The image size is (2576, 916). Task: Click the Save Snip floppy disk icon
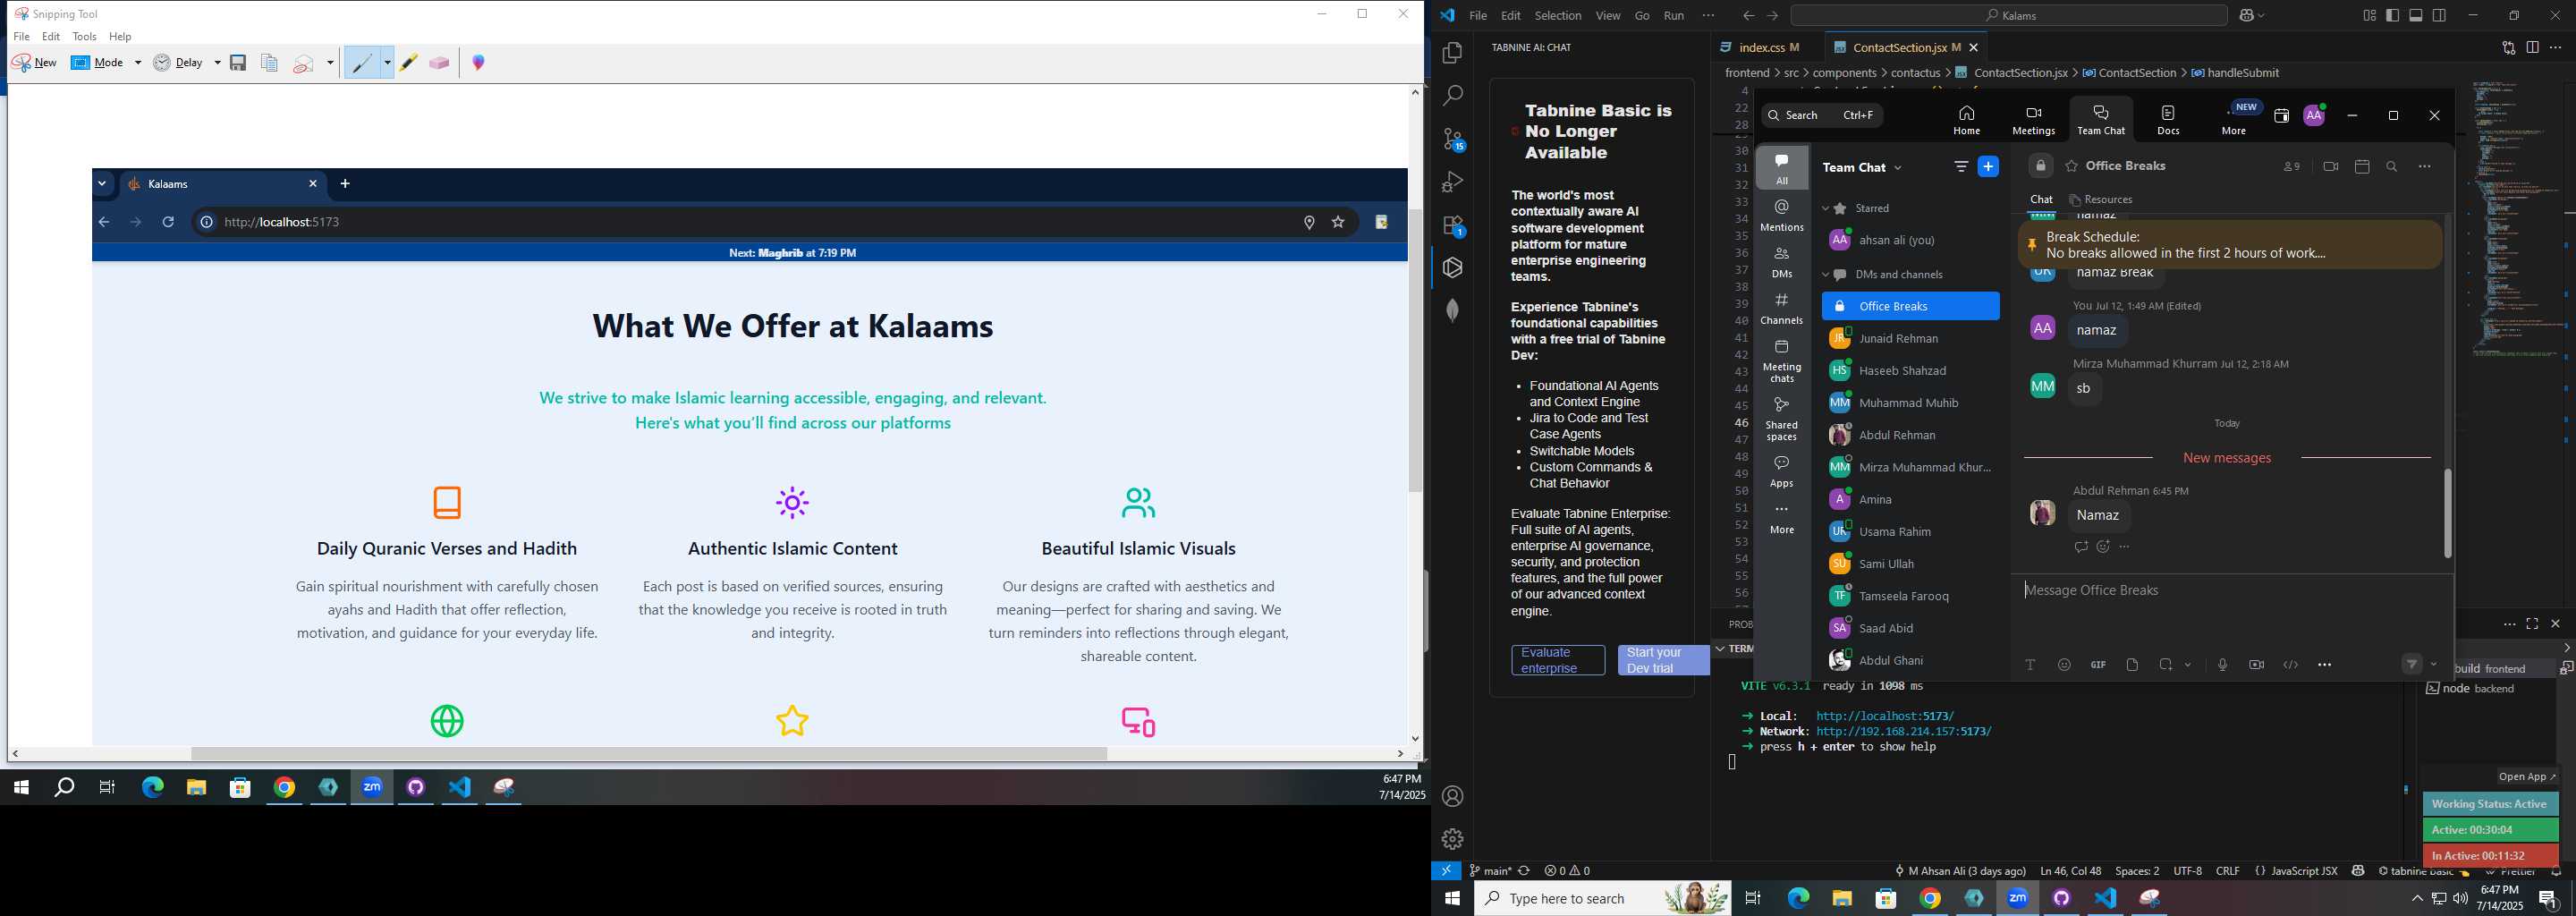tap(238, 63)
